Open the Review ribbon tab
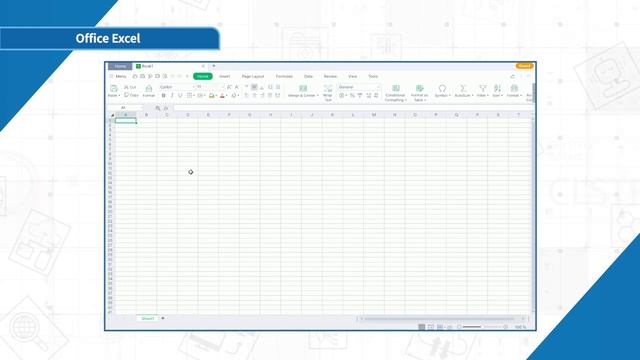 point(330,76)
